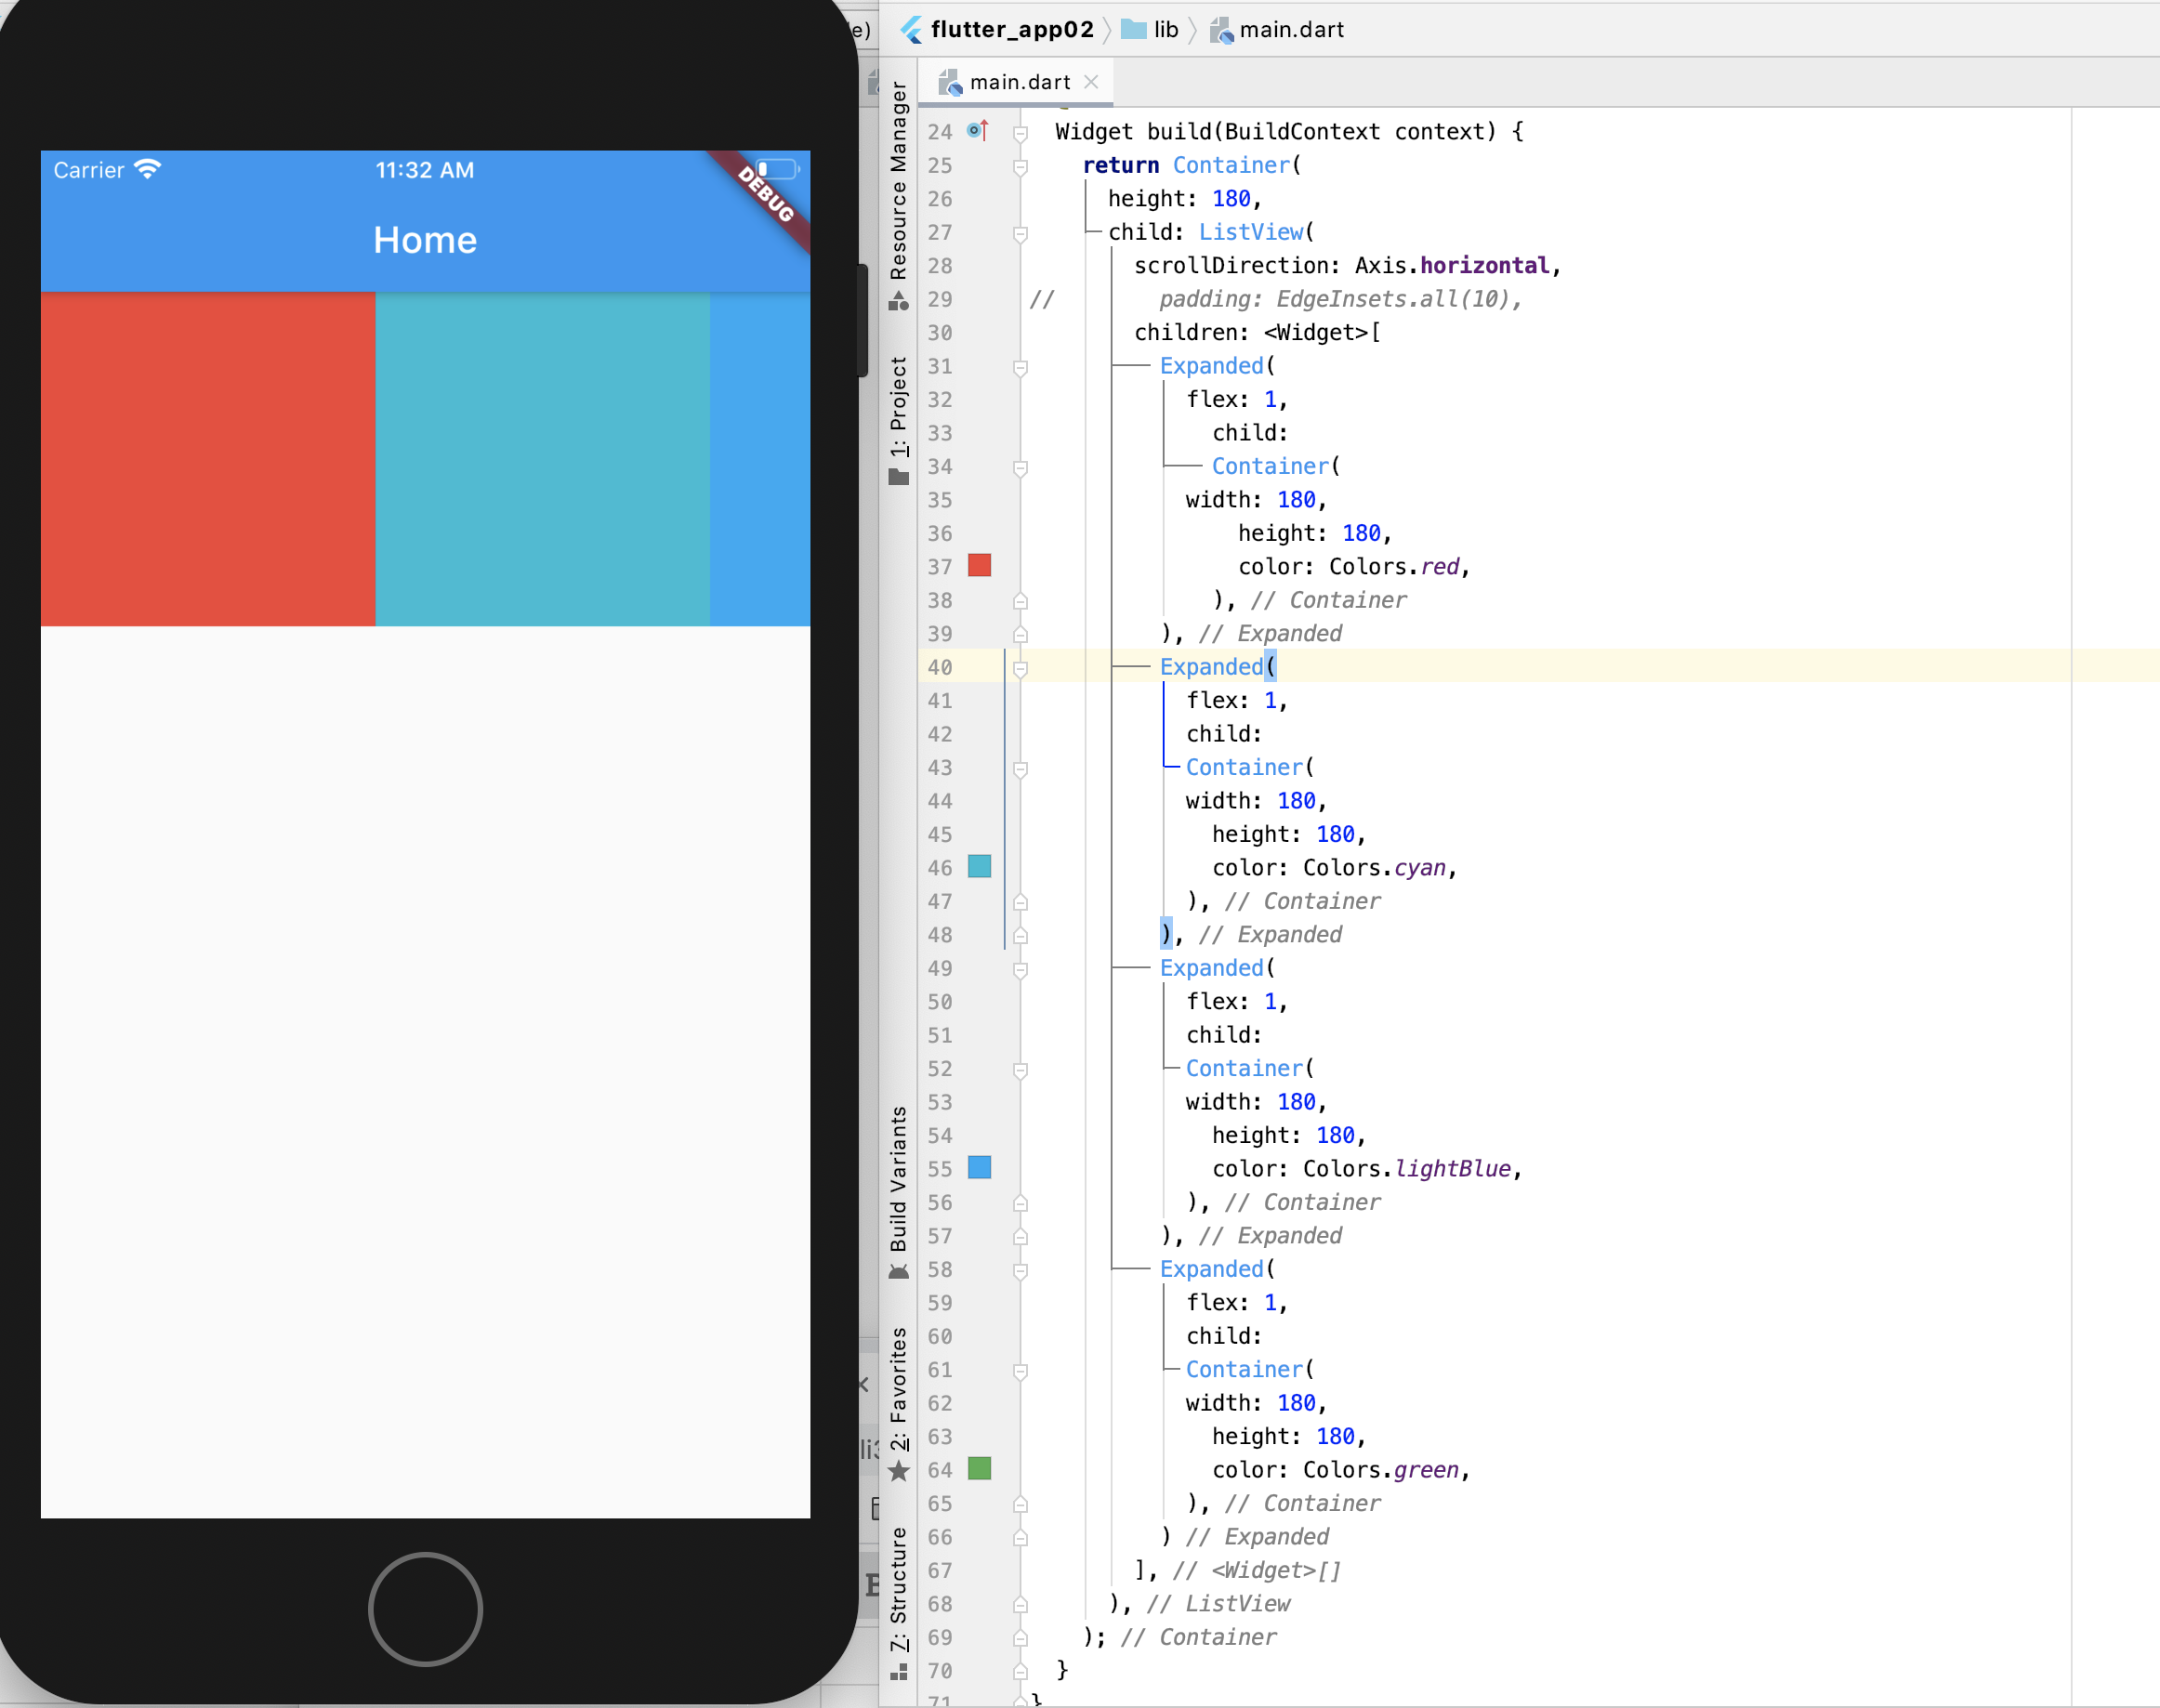Viewport: 2160px width, 1708px height.
Task: Collapse the build method fold arrow
Action: 1020,132
